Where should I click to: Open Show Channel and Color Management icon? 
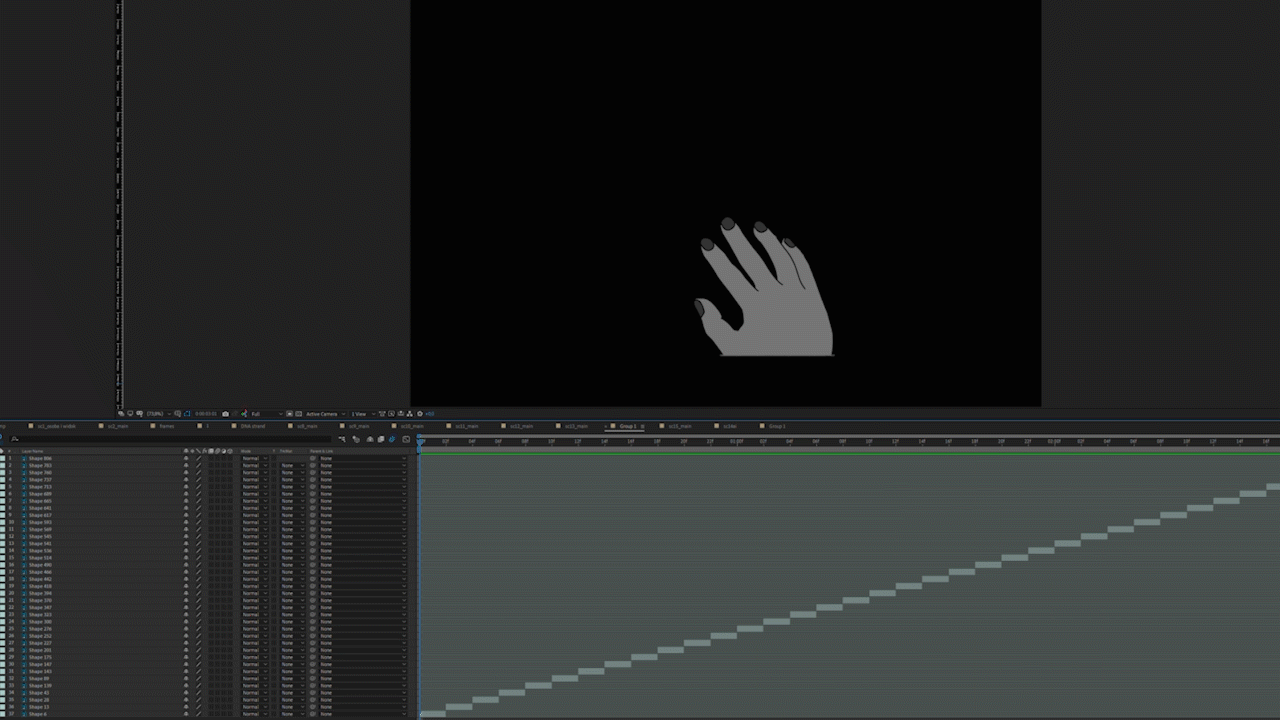[x=244, y=414]
